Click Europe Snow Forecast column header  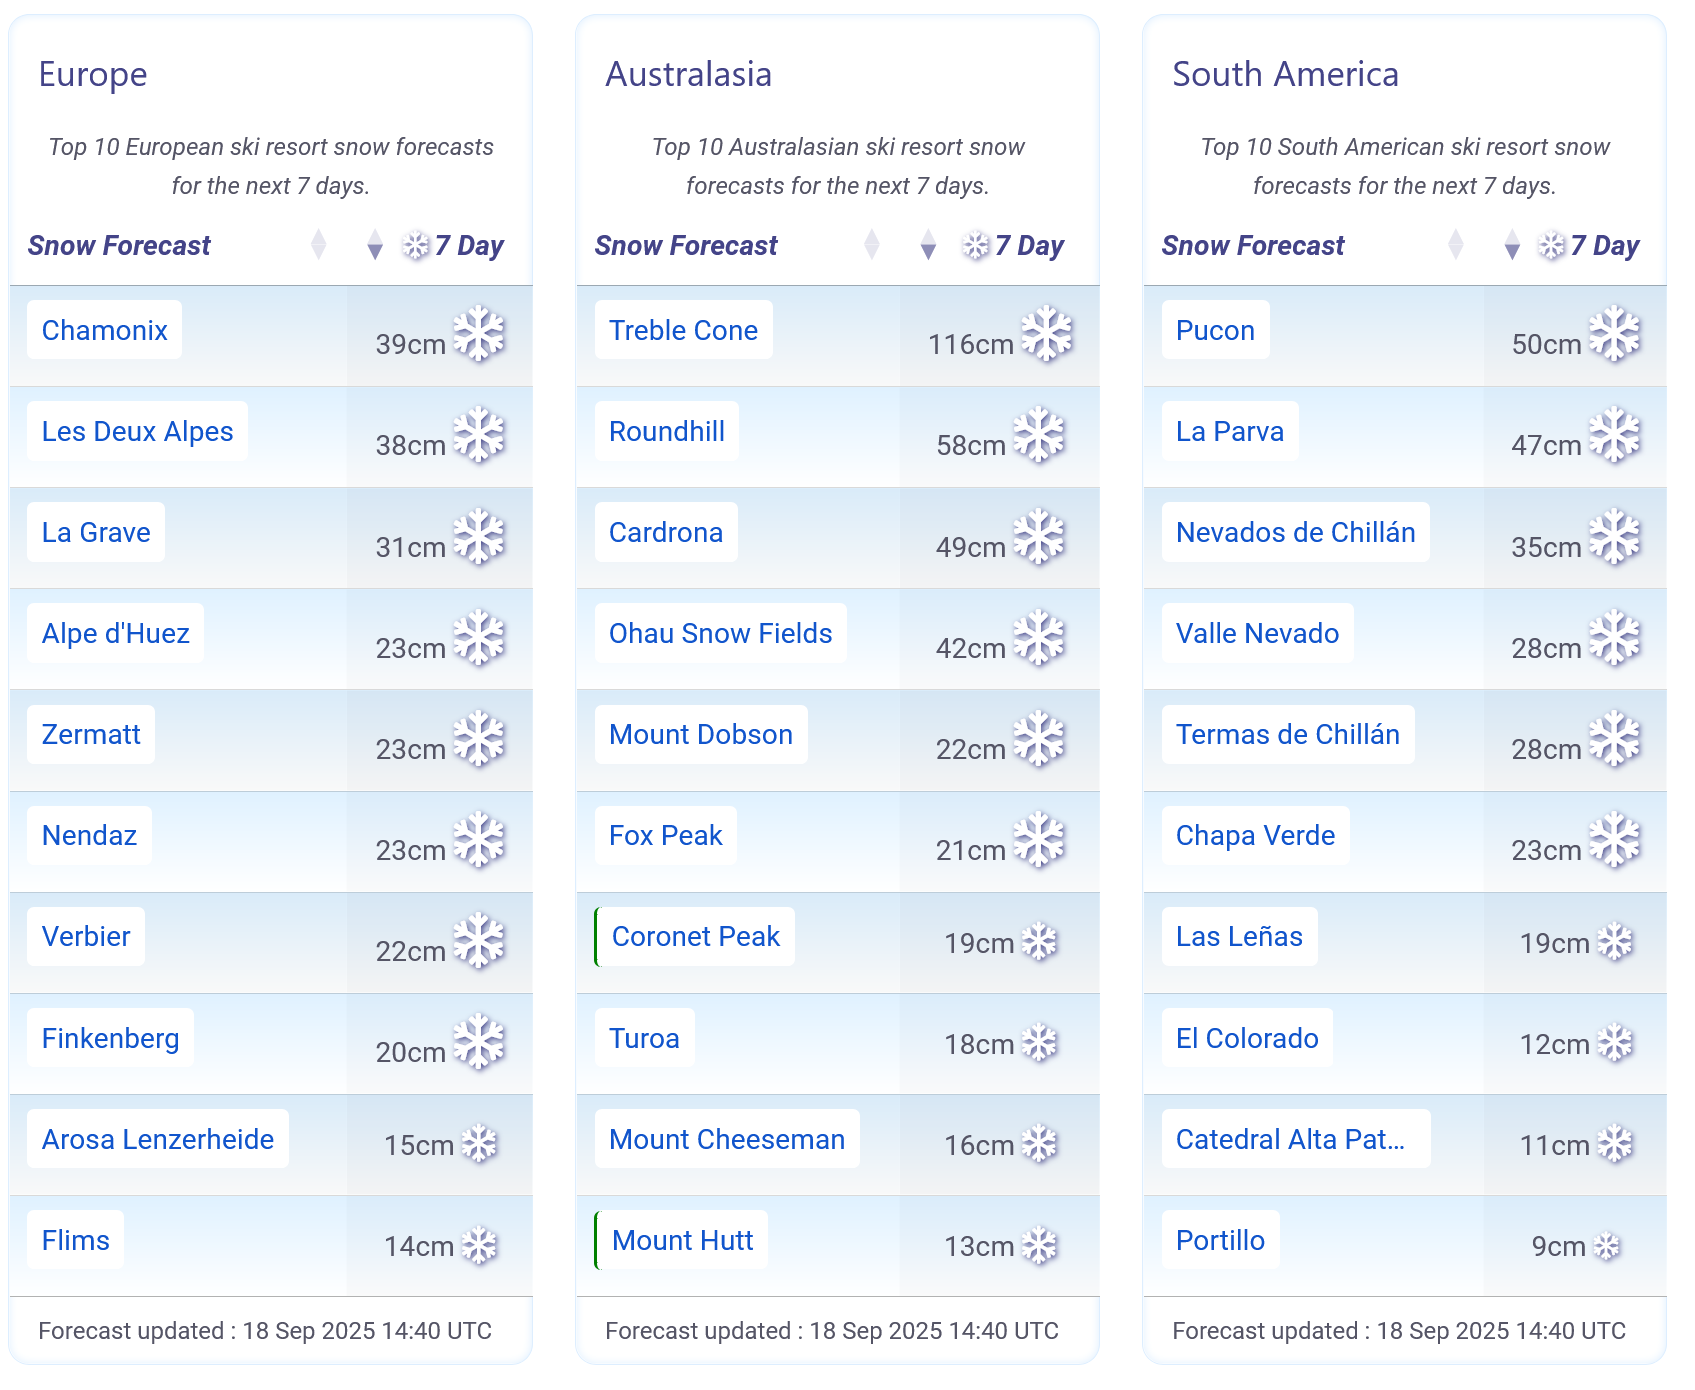pos(119,246)
